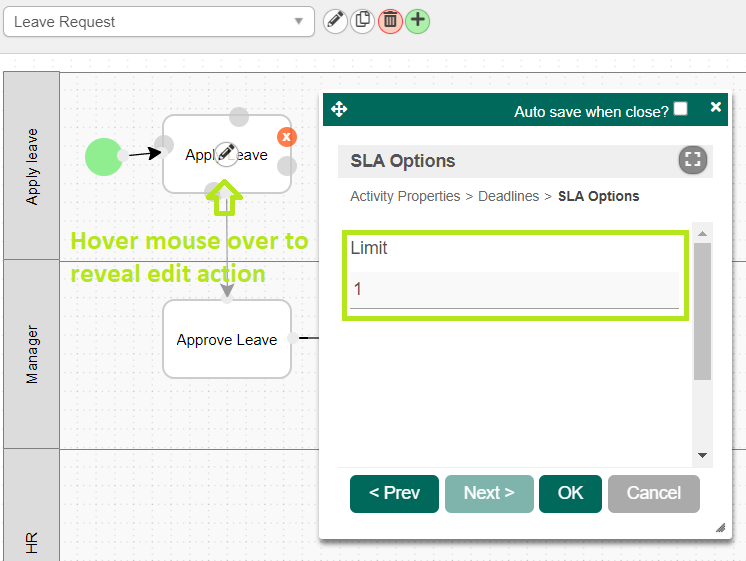Focus the Limit input field
The image size is (746, 561).
click(x=514, y=290)
